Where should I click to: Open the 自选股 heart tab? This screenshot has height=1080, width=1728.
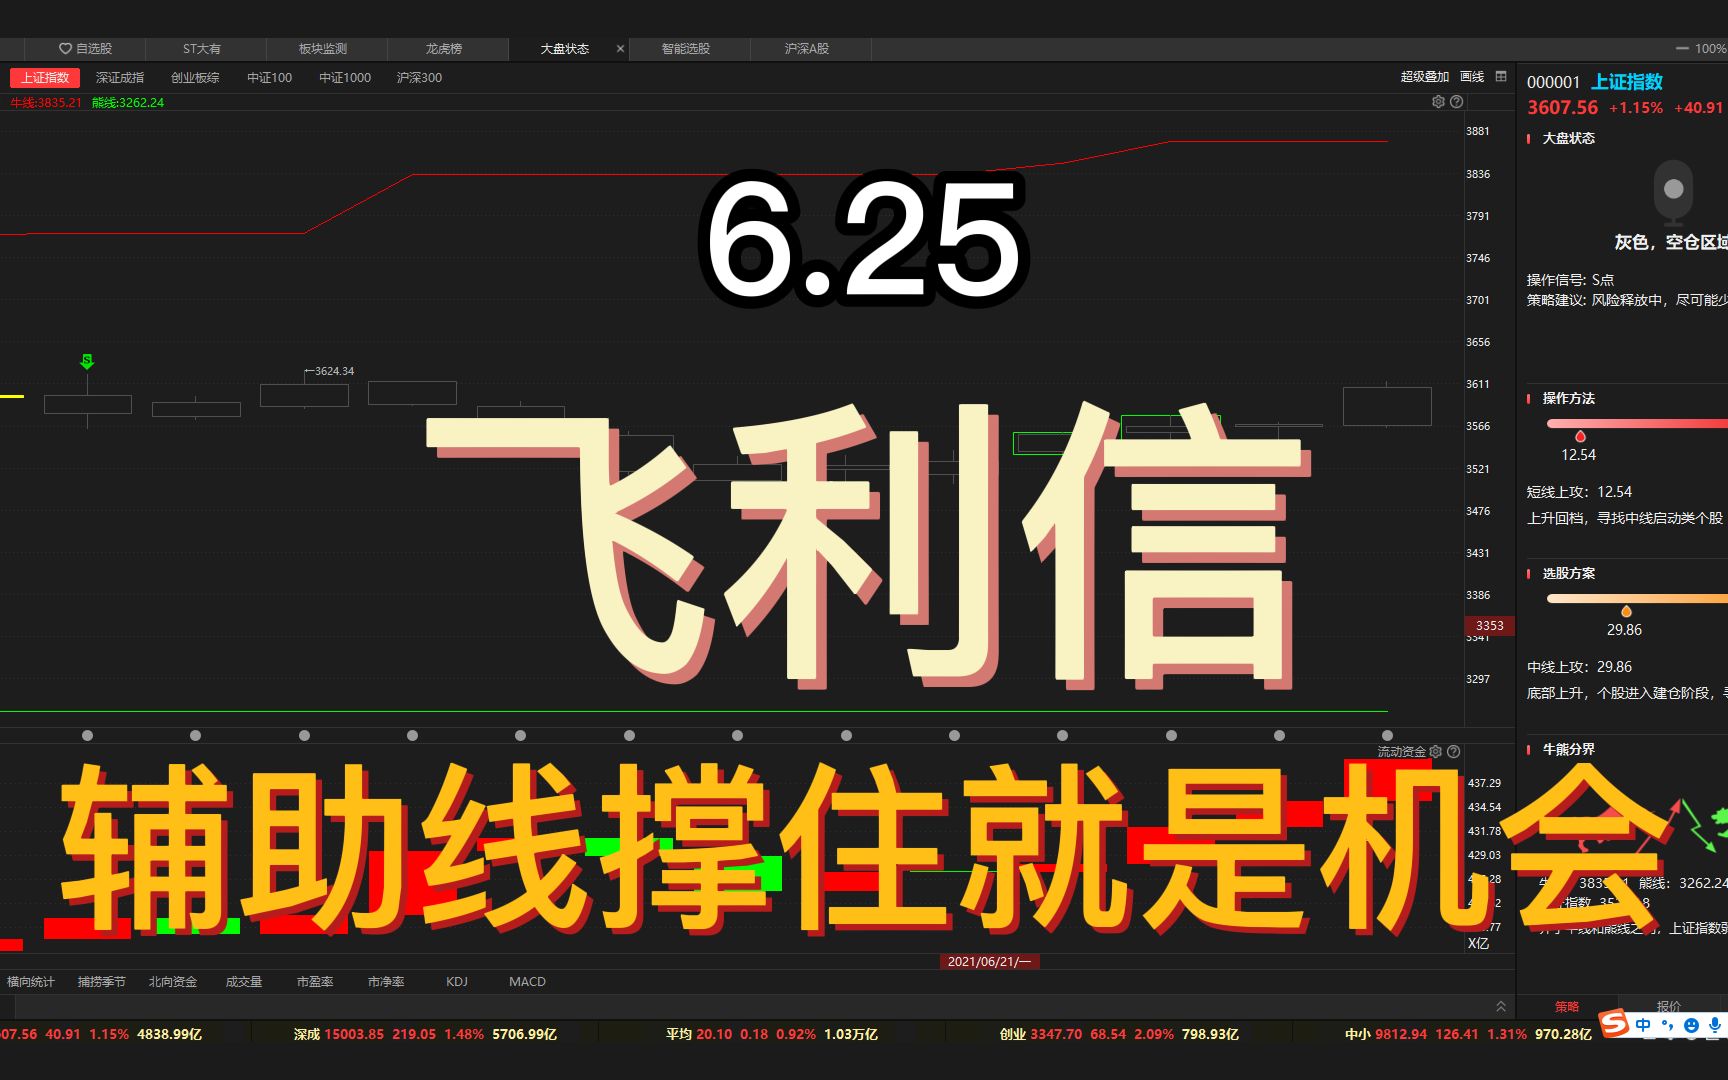(85, 48)
